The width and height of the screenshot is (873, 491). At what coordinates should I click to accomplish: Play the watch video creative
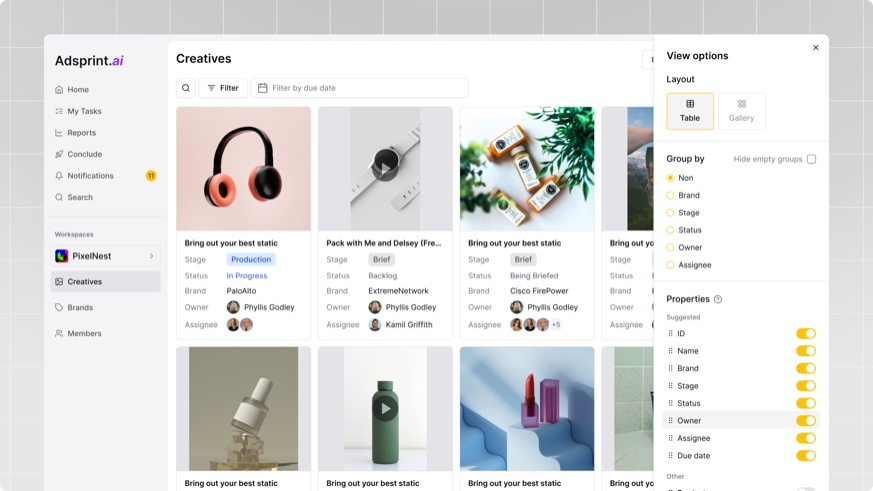[x=385, y=168]
